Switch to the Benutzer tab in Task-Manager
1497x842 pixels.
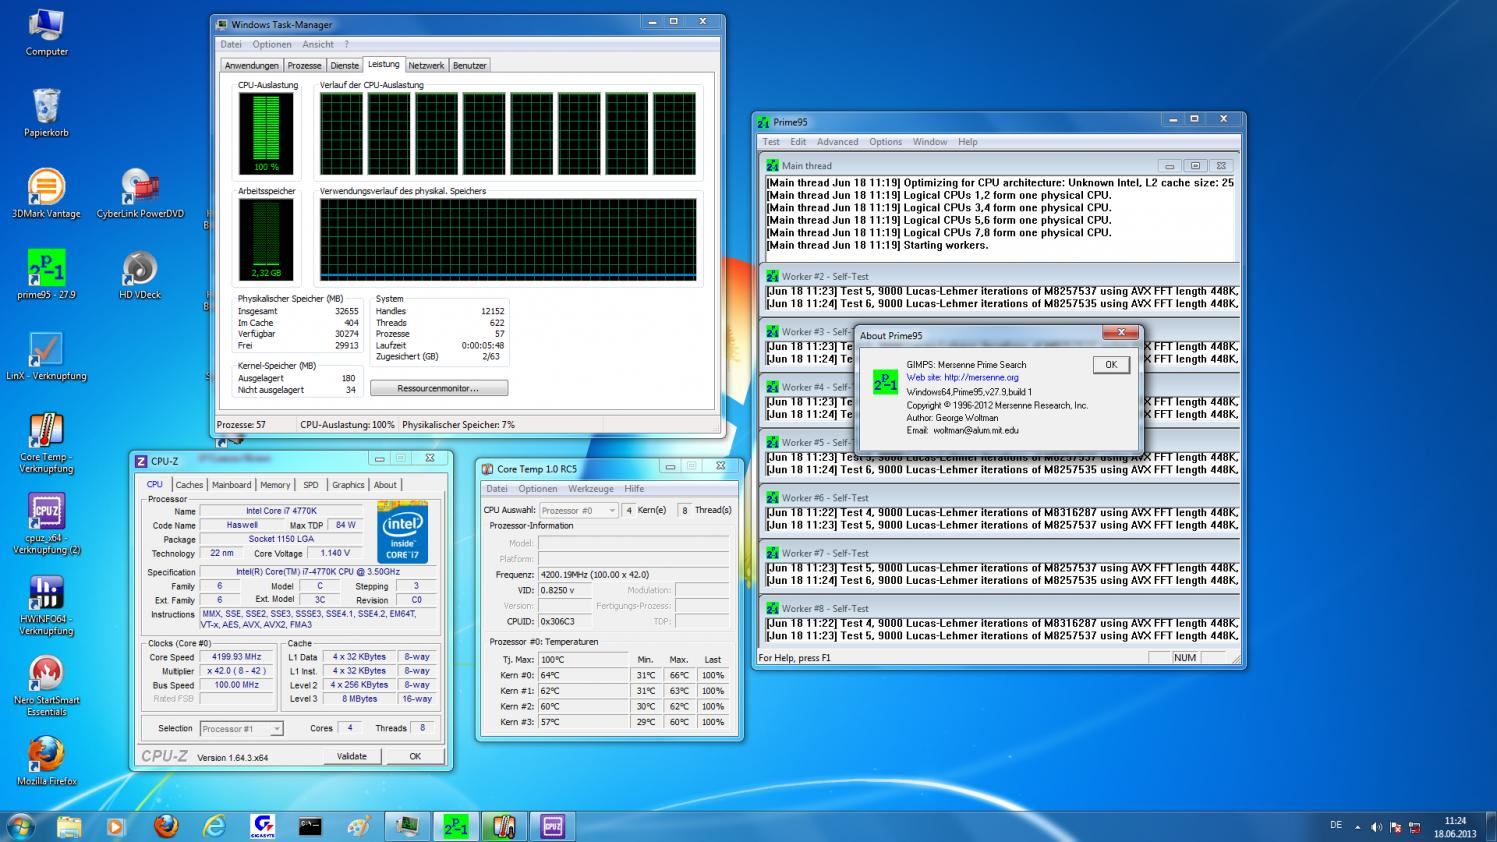tap(469, 65)
